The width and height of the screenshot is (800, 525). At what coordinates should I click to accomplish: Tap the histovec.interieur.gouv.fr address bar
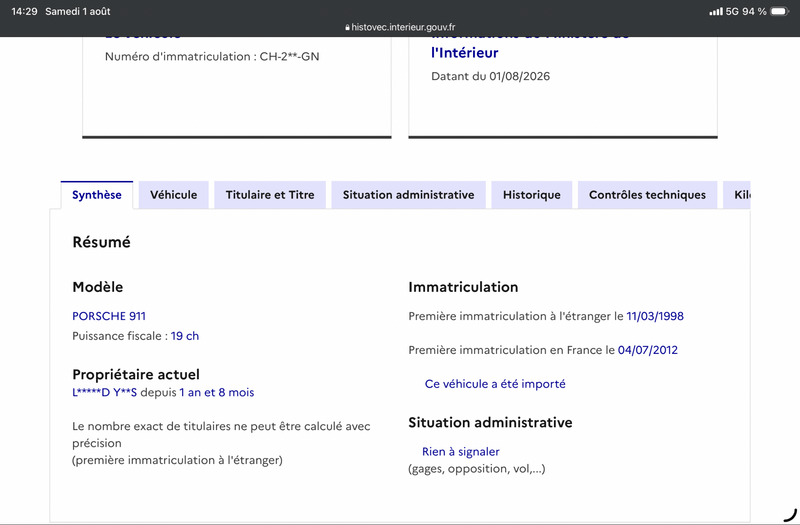pyautogui.click(x=400, y=27)
